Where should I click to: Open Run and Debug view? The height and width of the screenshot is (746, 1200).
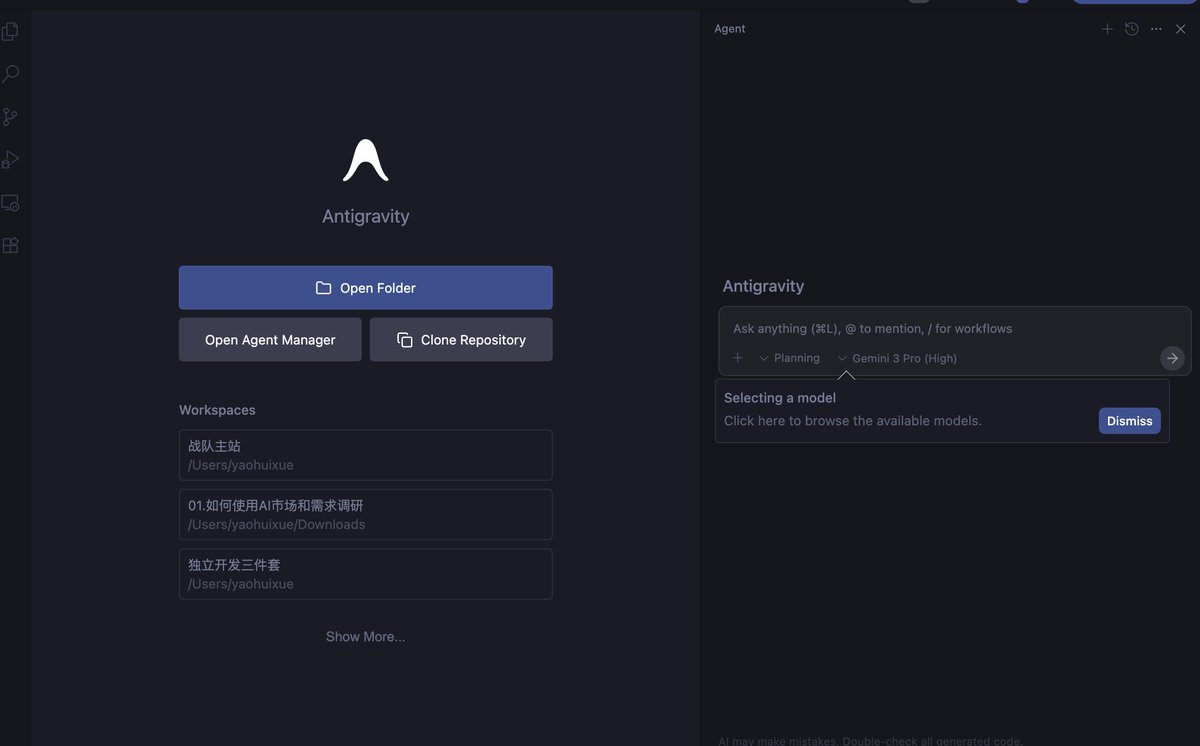coord(10,160)
